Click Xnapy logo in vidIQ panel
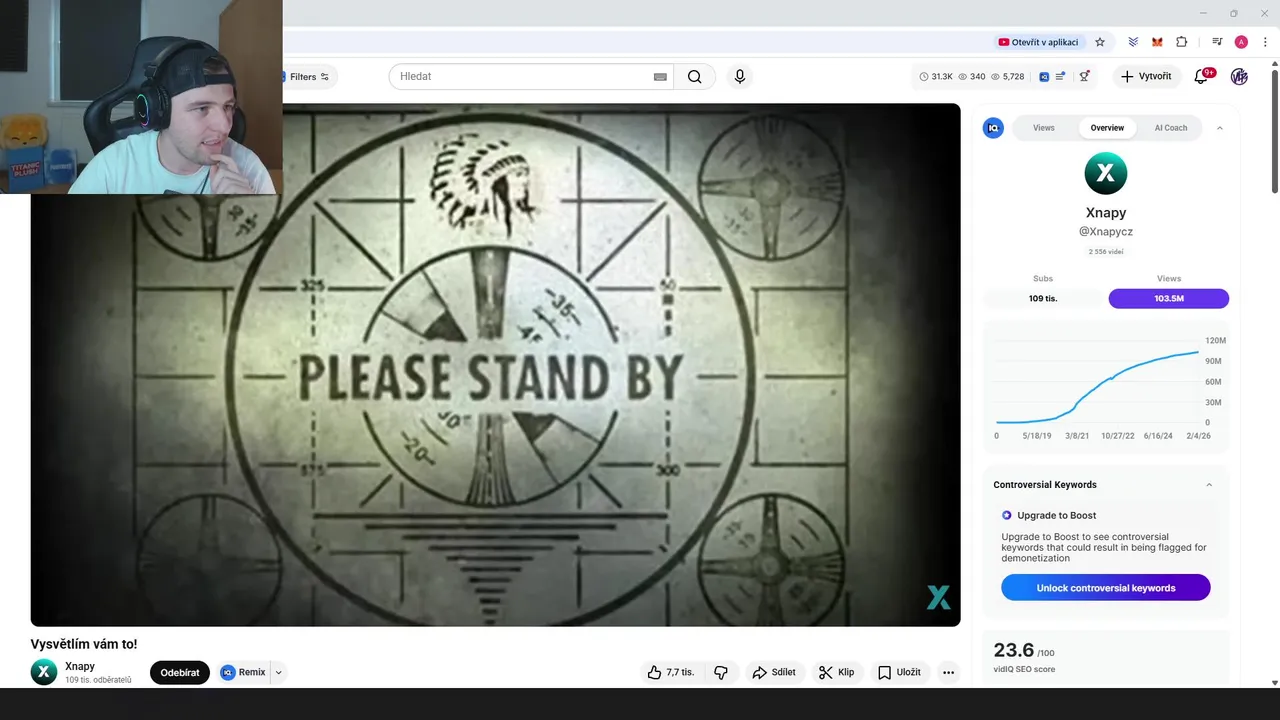 pyautogui.click(x=1105, y=174)
